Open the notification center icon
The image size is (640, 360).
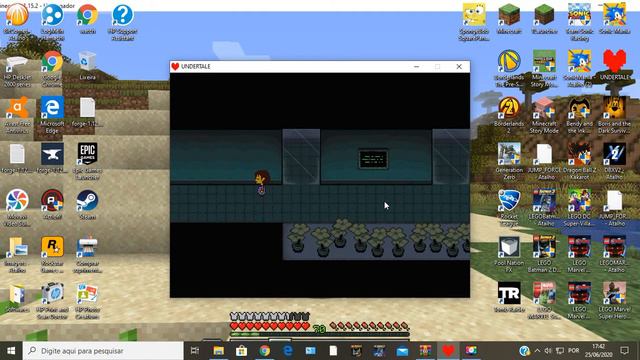624,351
